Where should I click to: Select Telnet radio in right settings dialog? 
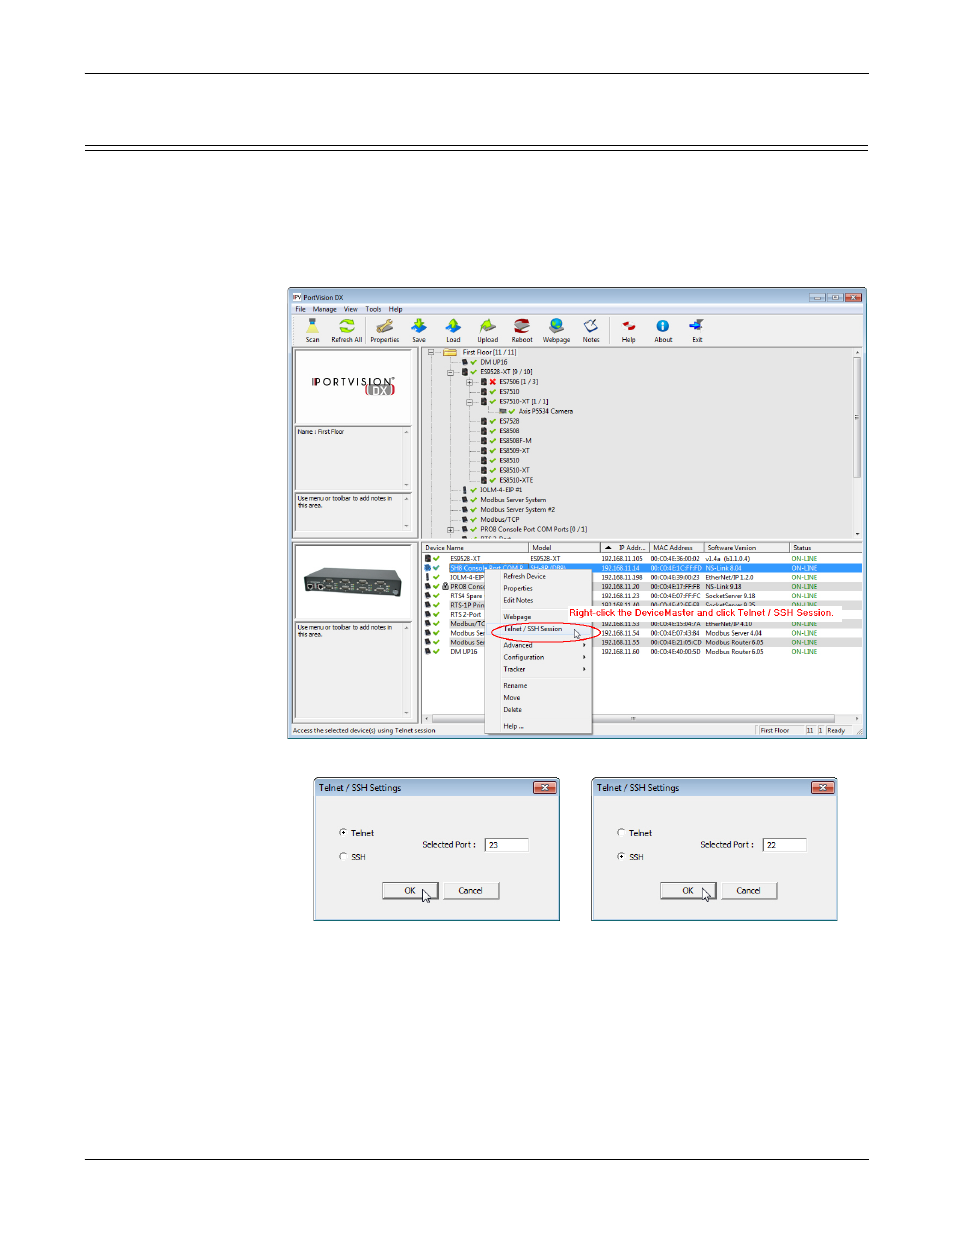click(x=621, y=832)
